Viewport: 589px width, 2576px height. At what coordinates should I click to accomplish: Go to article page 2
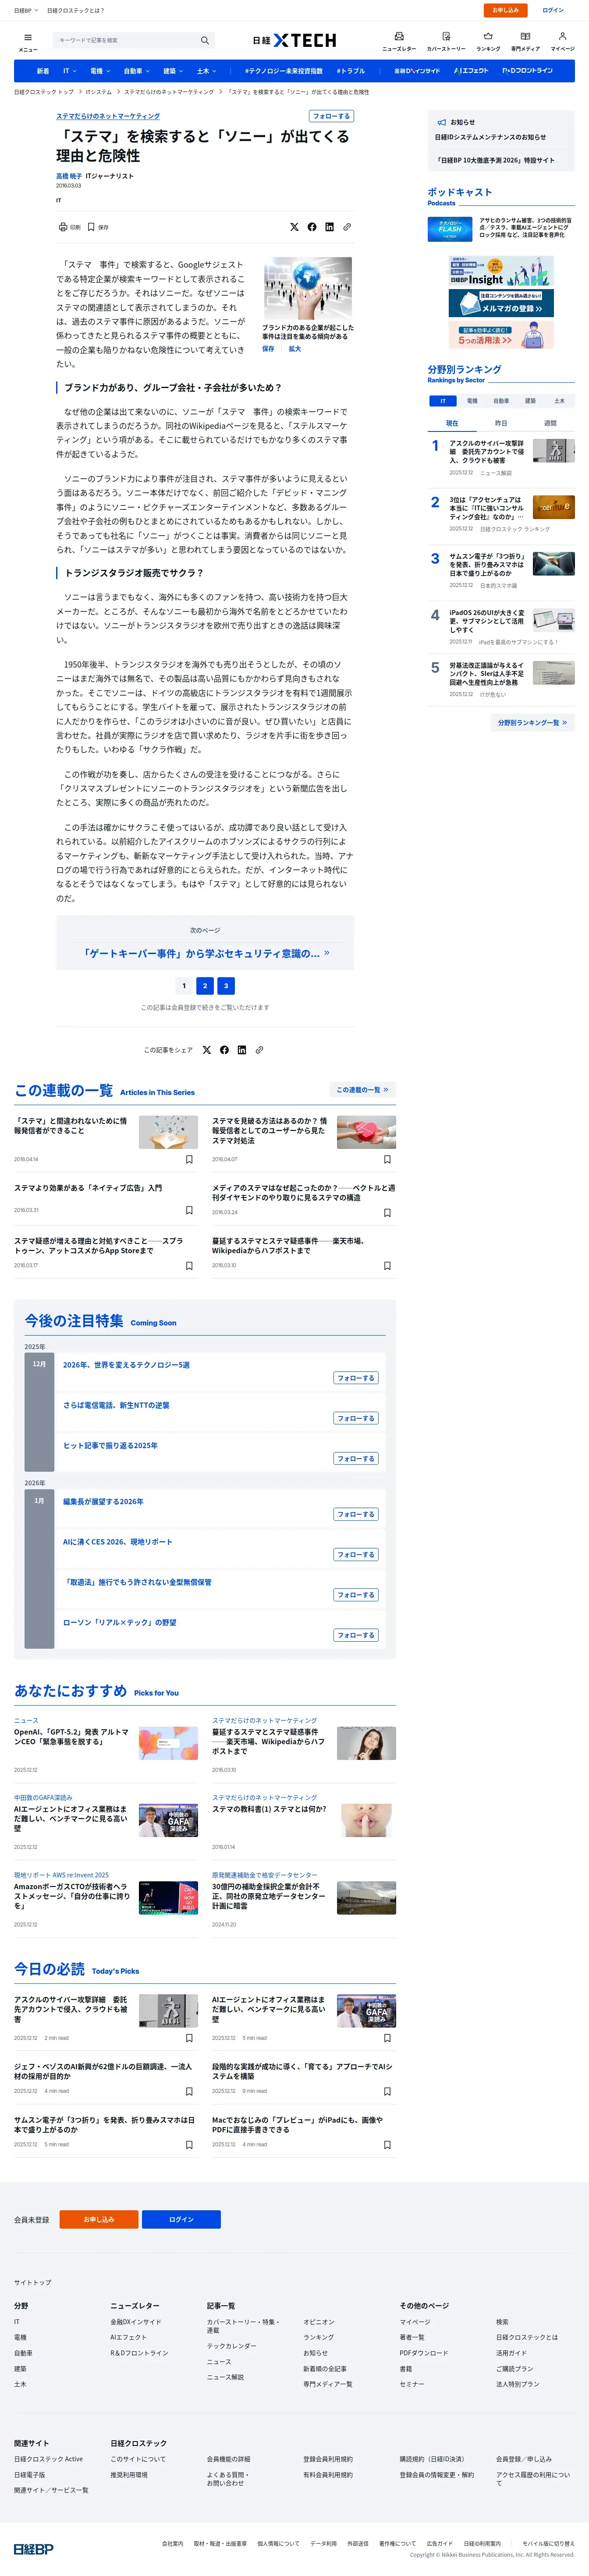pyautogui.click(x=205, y=986)
